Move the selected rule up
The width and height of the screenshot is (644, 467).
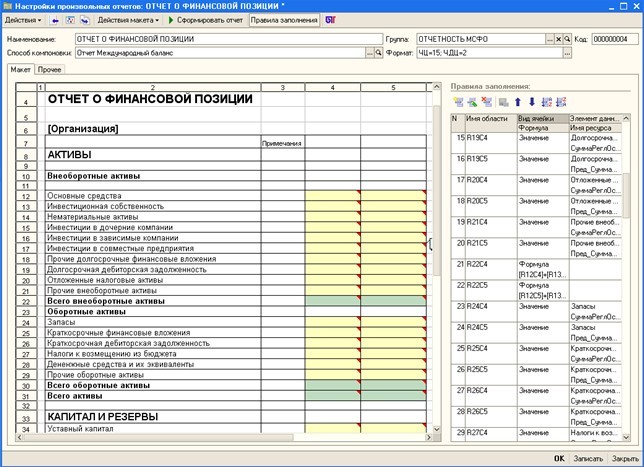(x=518, y=102)
